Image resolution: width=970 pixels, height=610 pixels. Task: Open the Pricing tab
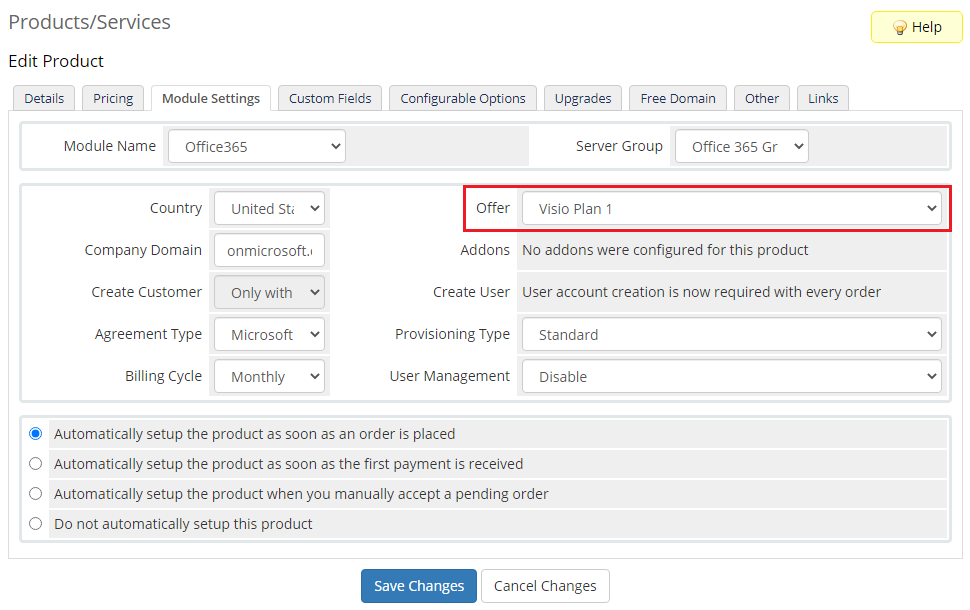113,98
